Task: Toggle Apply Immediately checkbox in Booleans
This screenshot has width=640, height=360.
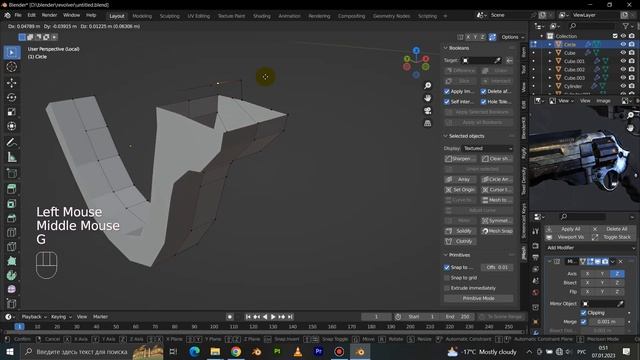Action: pos(447,91)
